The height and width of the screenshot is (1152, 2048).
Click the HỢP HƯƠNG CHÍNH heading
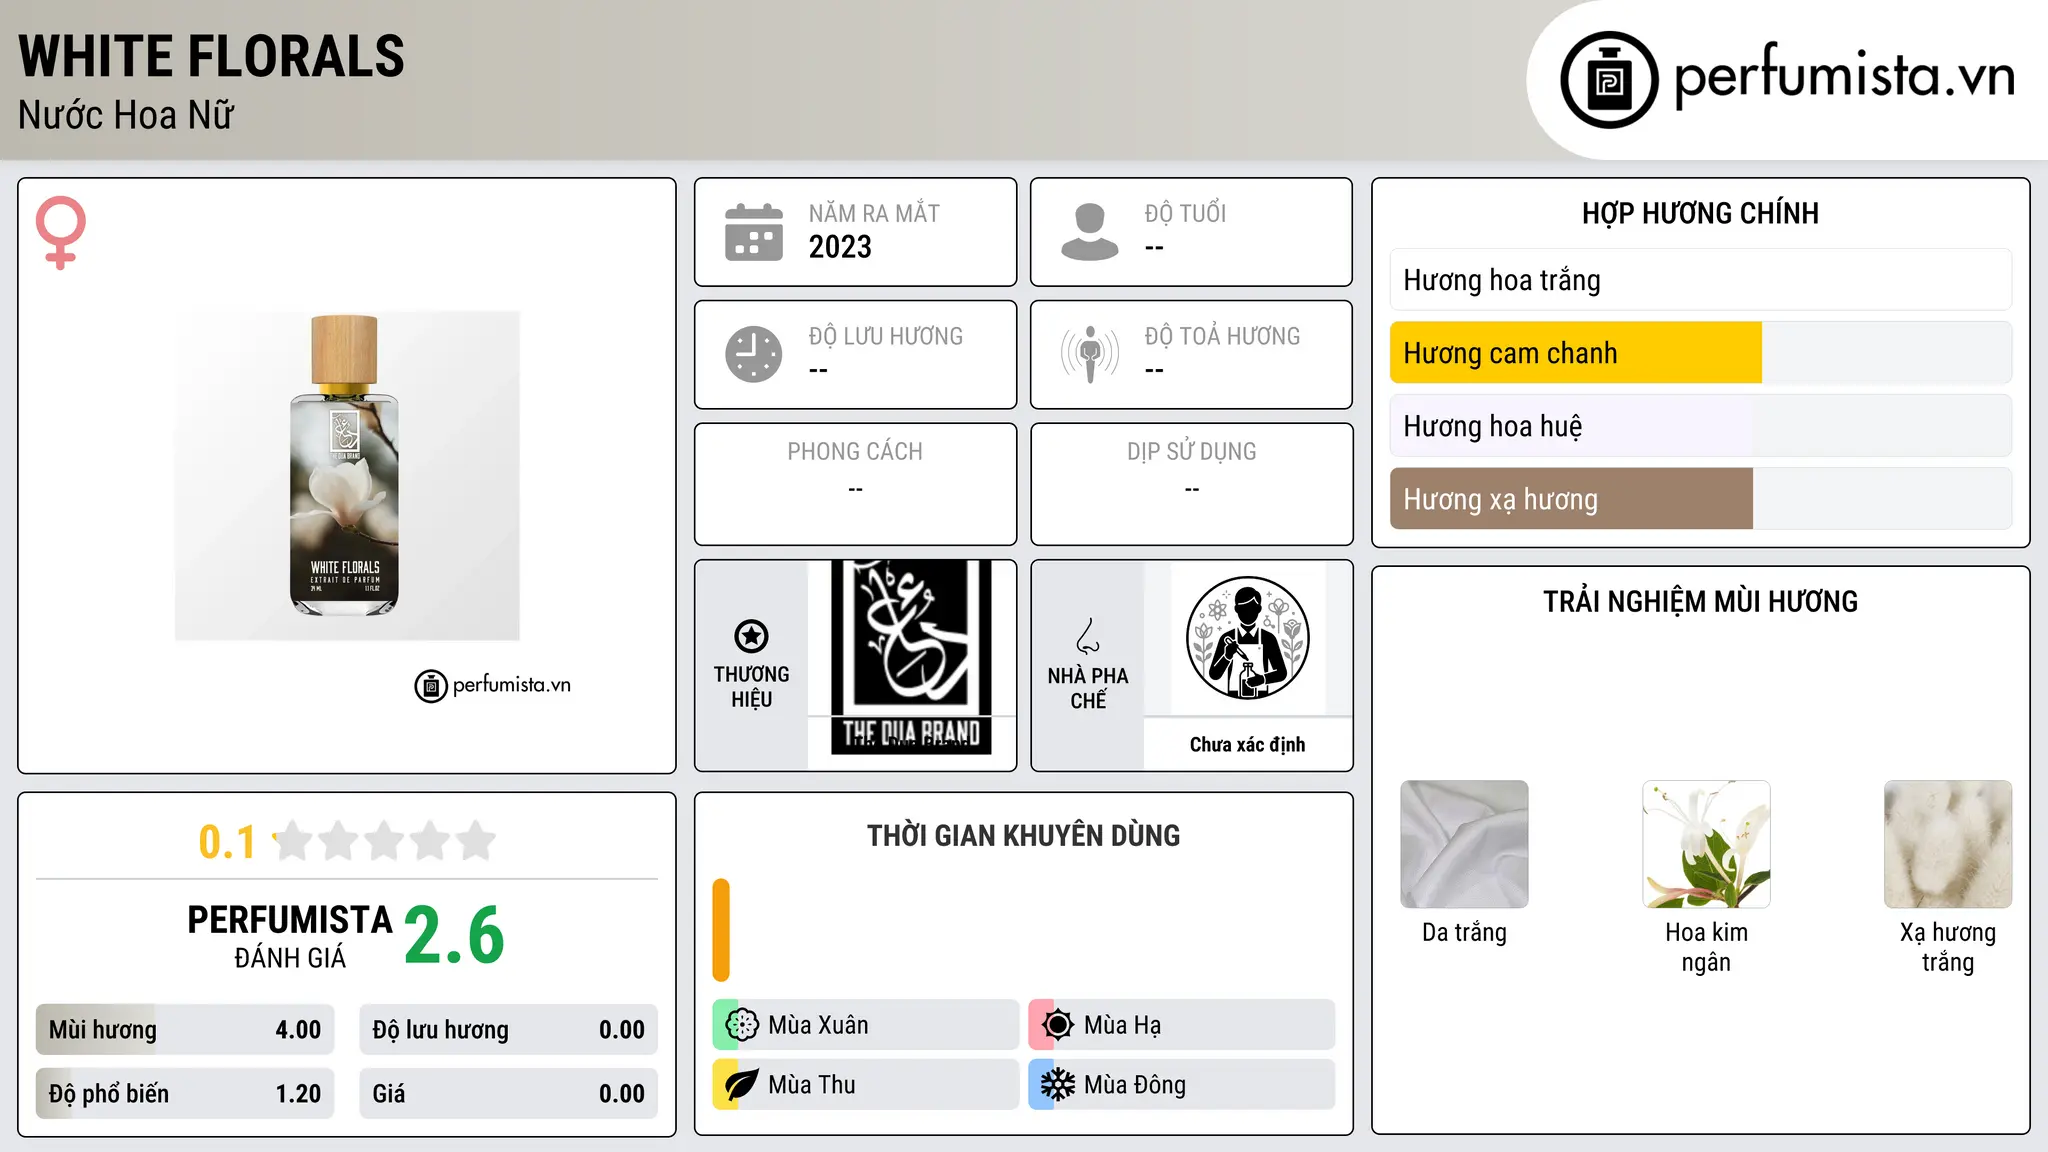pos(1700,214)
